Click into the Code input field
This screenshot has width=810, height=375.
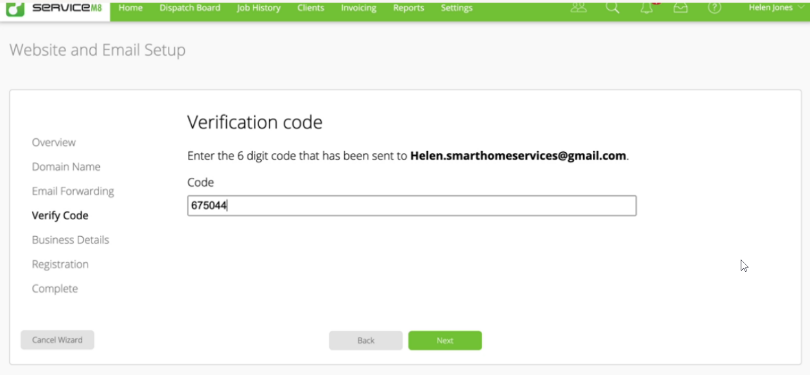[412, 206]
